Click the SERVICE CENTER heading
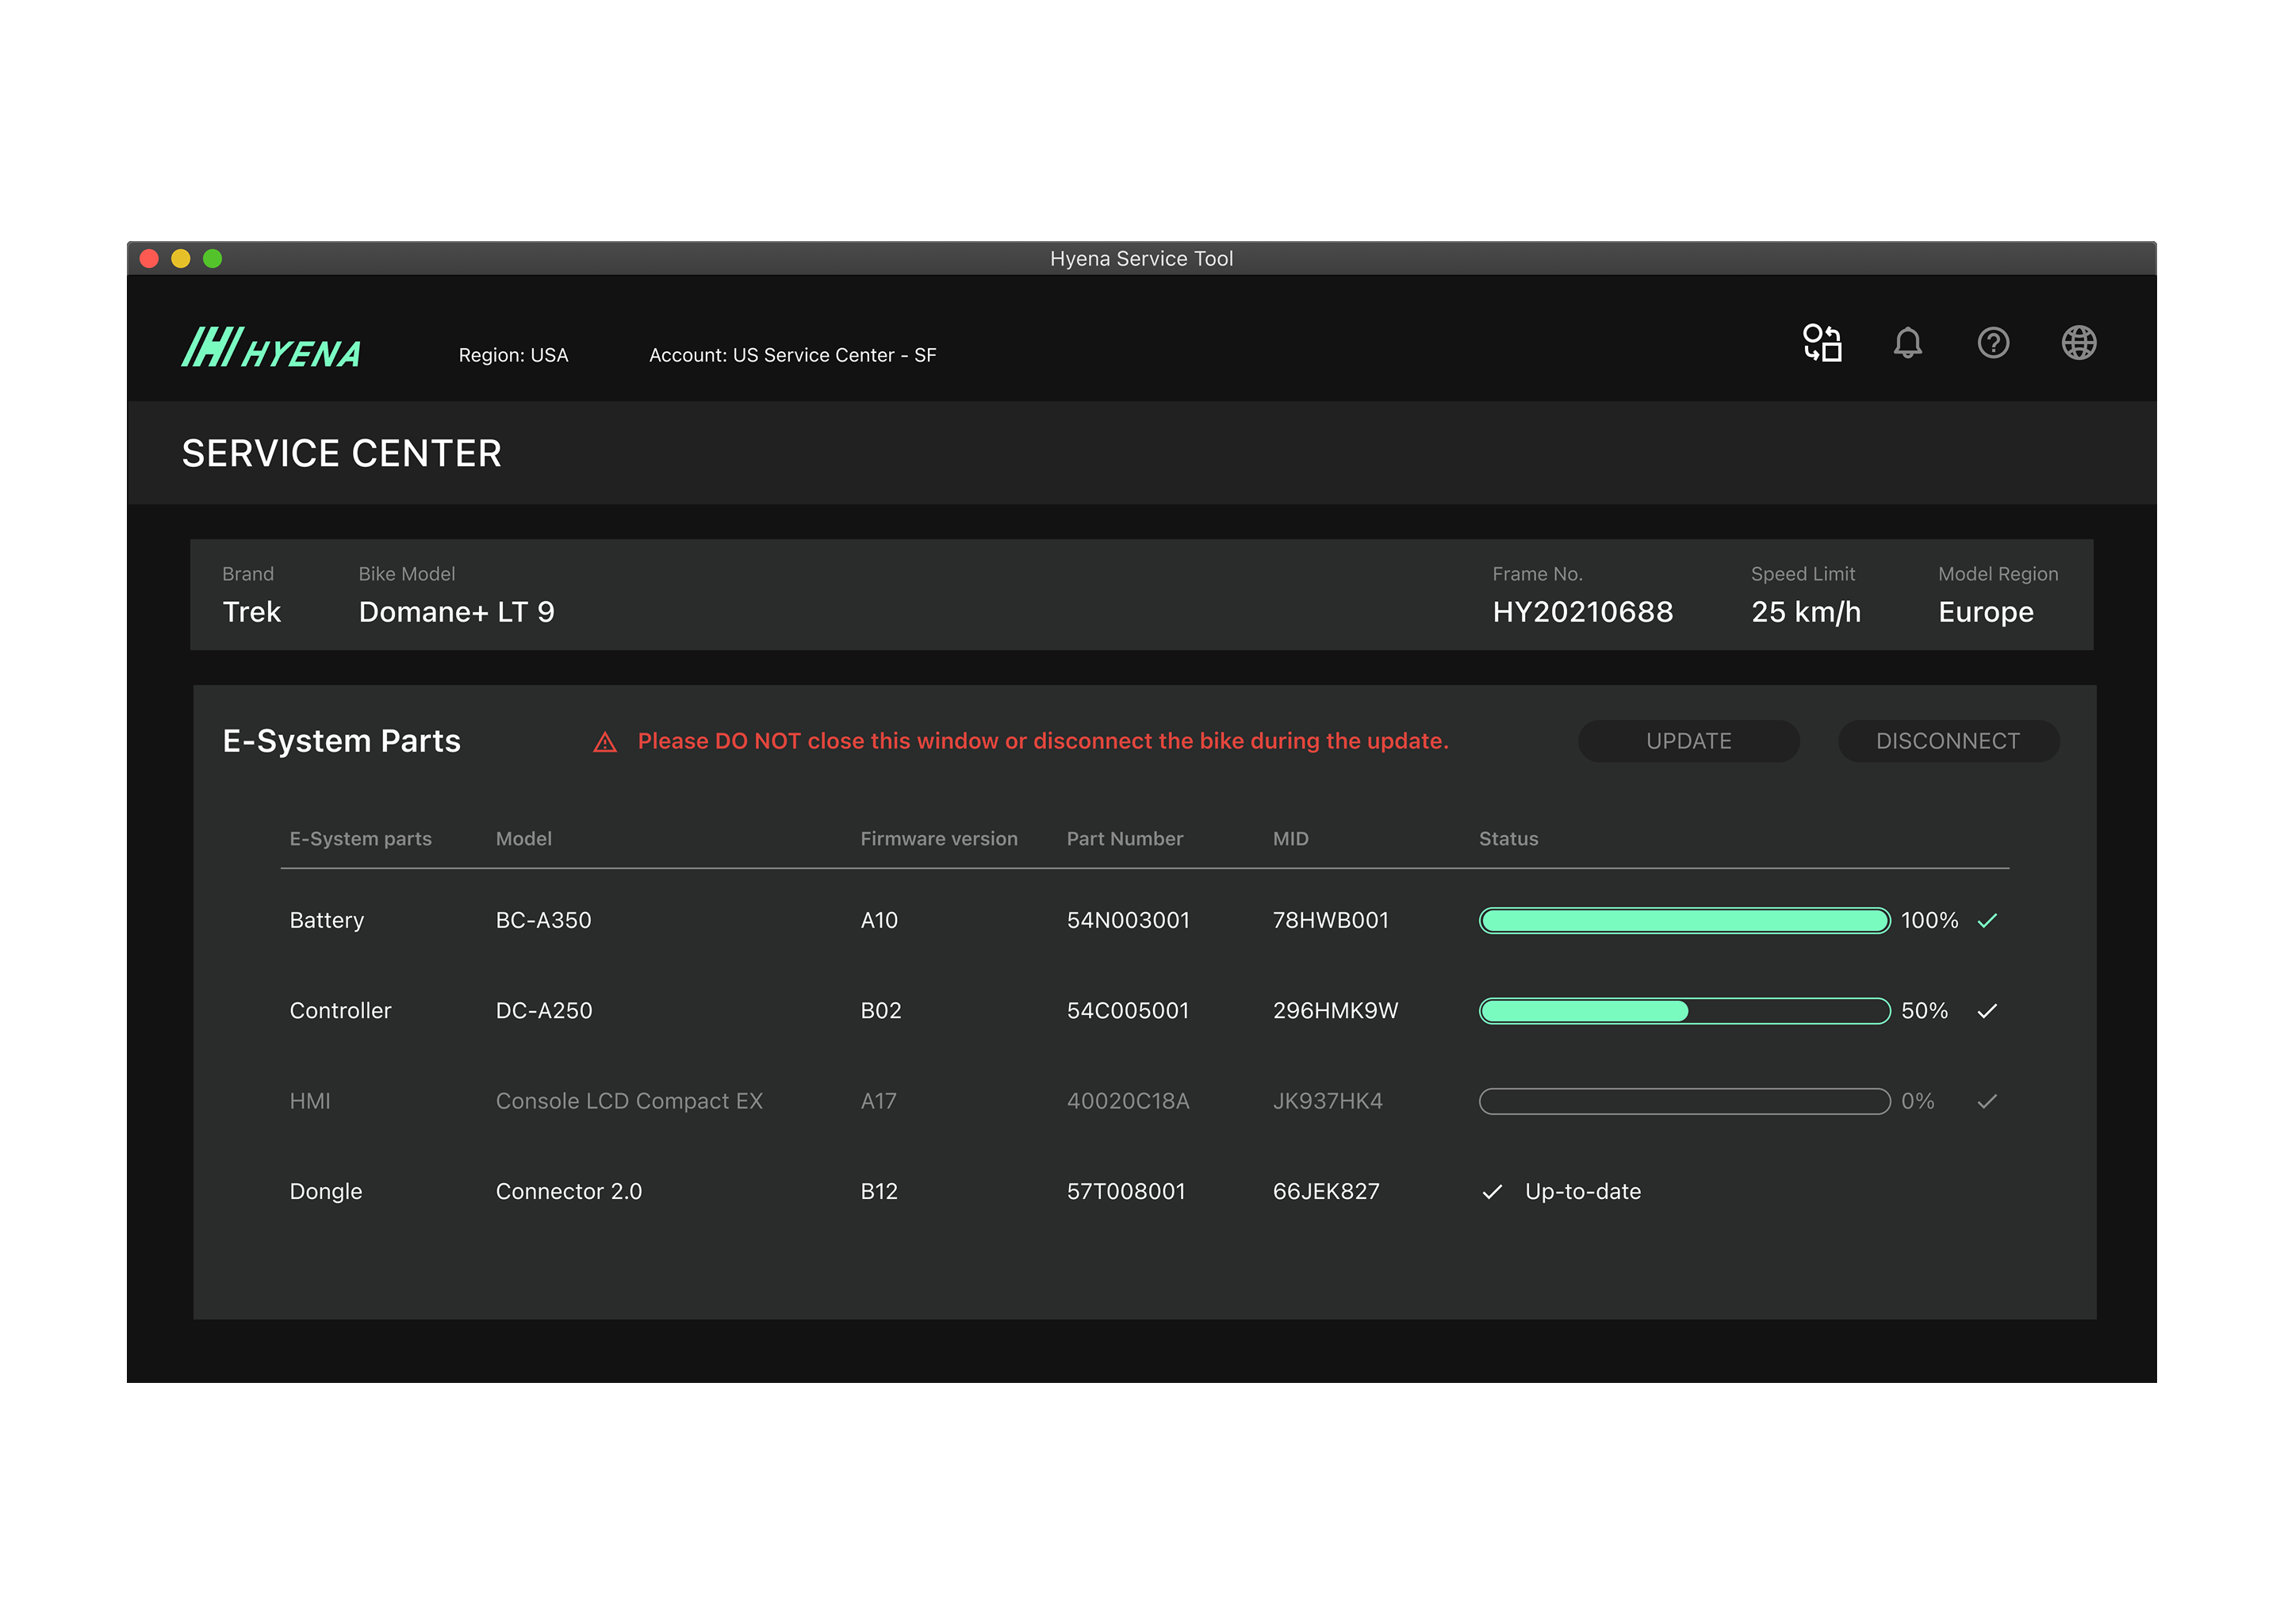The height and width of the screenshot is (1624, 2284). click(342, 454)
